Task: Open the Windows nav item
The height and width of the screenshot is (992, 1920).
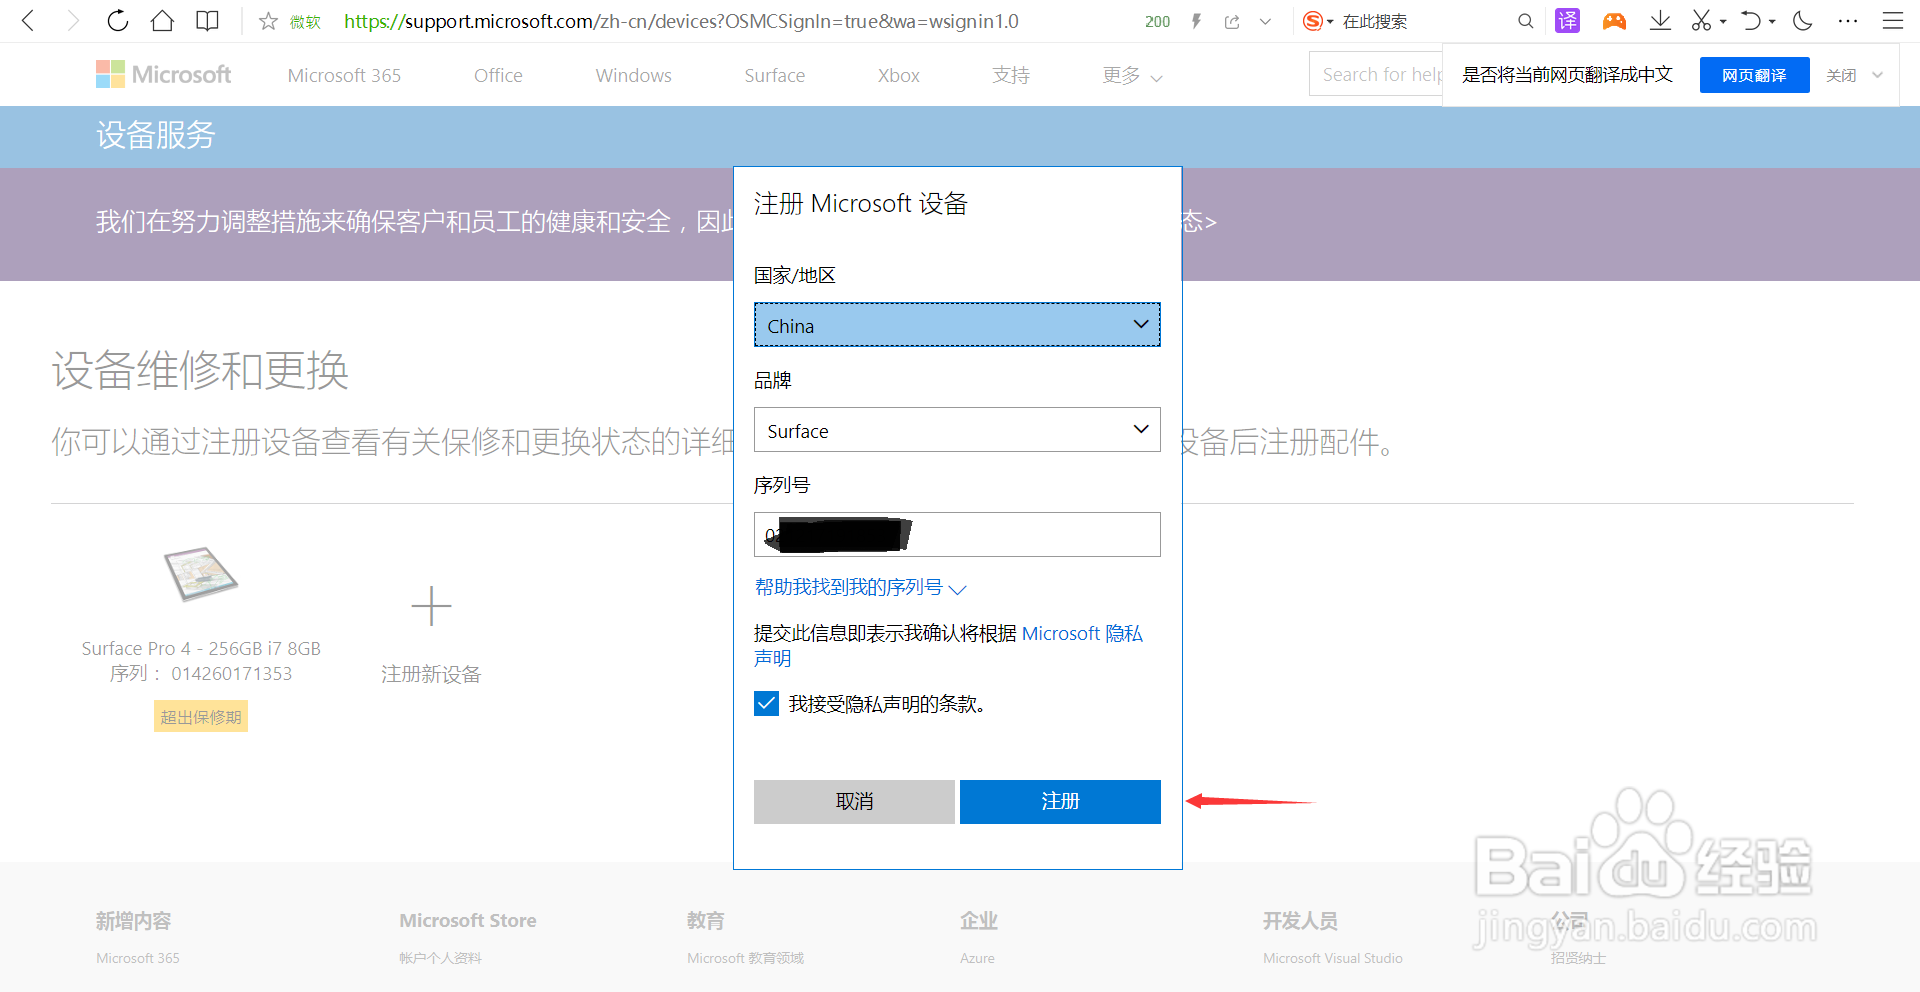Action: click(x=633, y=75)
